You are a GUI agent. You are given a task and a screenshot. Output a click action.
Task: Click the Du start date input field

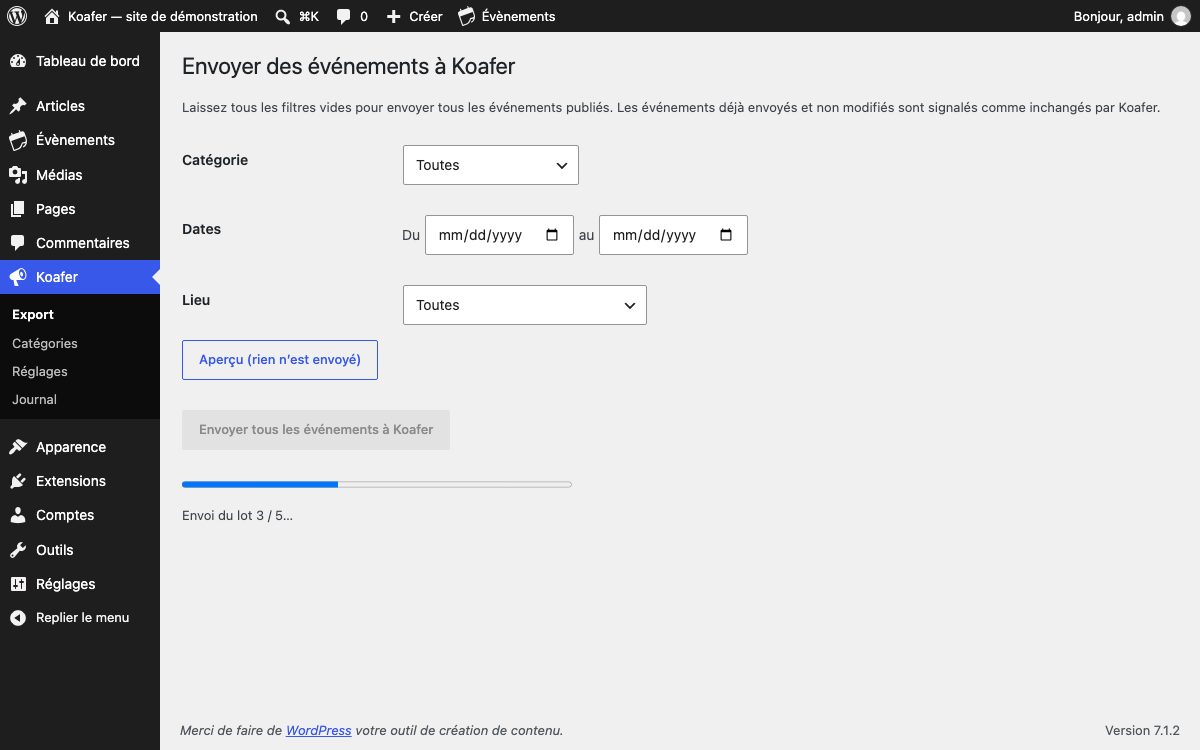(499, 235)
